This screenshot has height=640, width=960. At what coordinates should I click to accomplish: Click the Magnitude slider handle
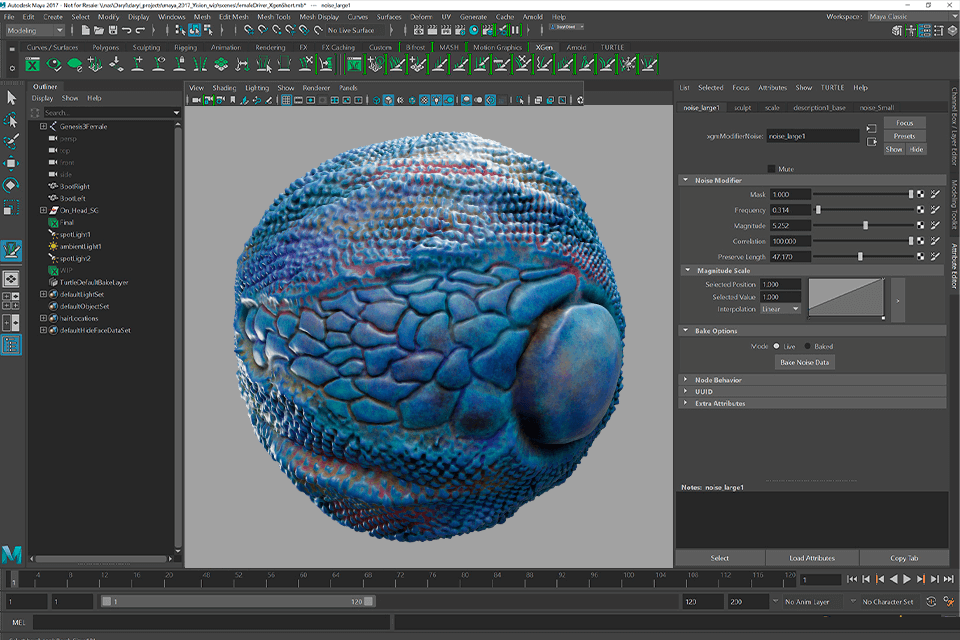(865, 225)
